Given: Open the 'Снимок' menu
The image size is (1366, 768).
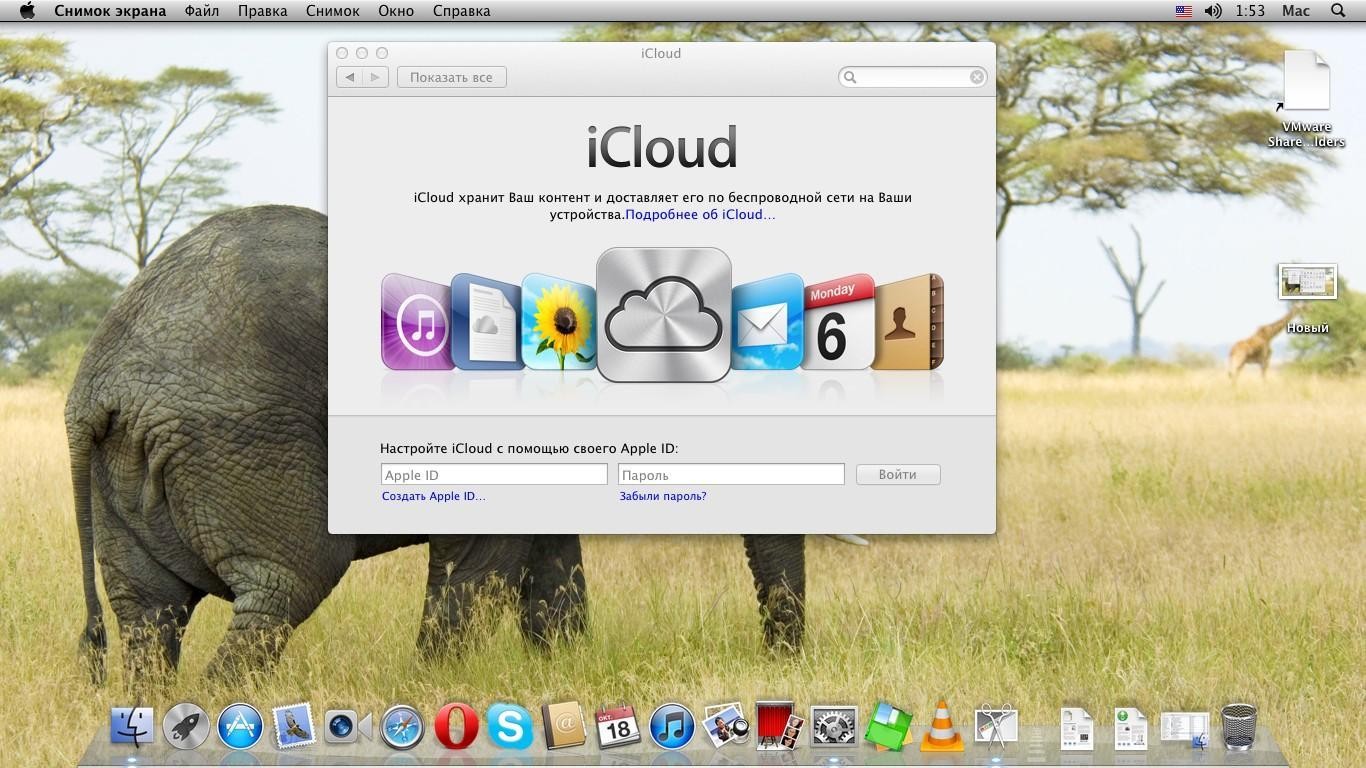Looking at the screenshot, I should tap(333, 11).
